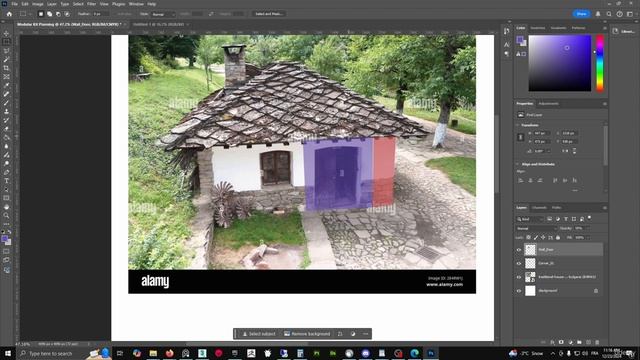Select the Zoom tool

(x=6, y=216)
